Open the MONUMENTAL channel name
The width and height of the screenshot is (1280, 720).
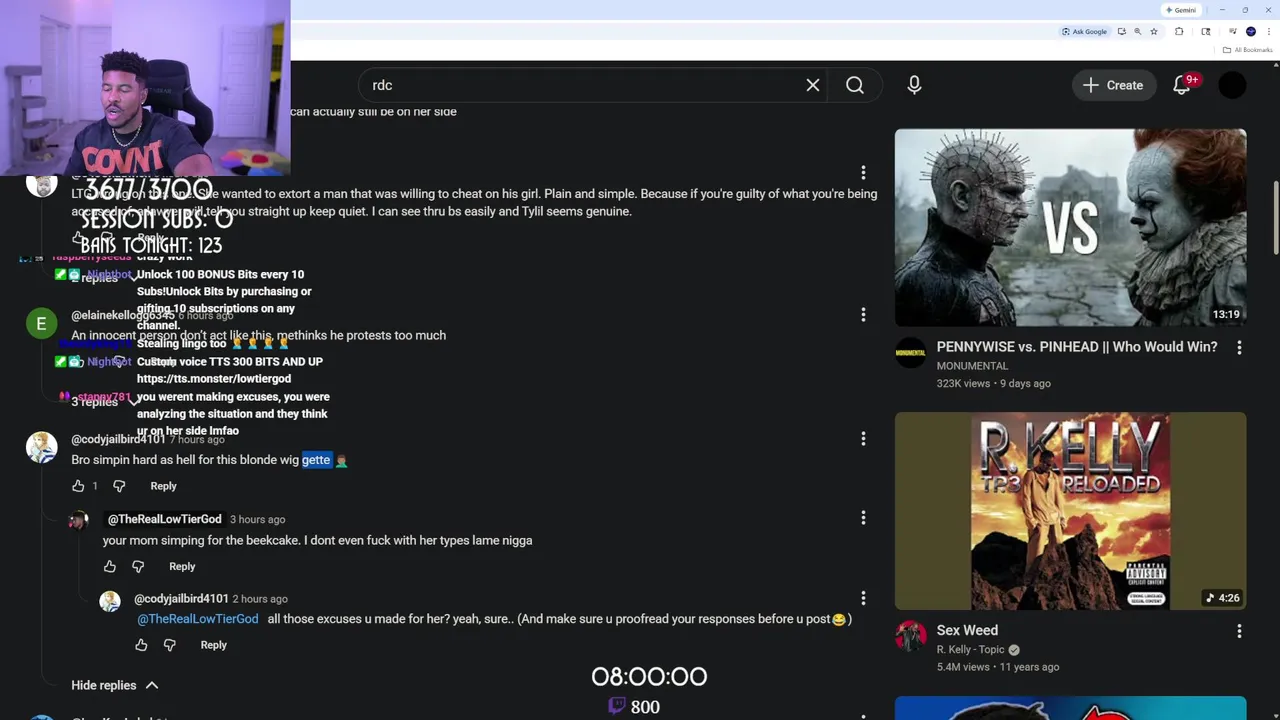point(972,366)
